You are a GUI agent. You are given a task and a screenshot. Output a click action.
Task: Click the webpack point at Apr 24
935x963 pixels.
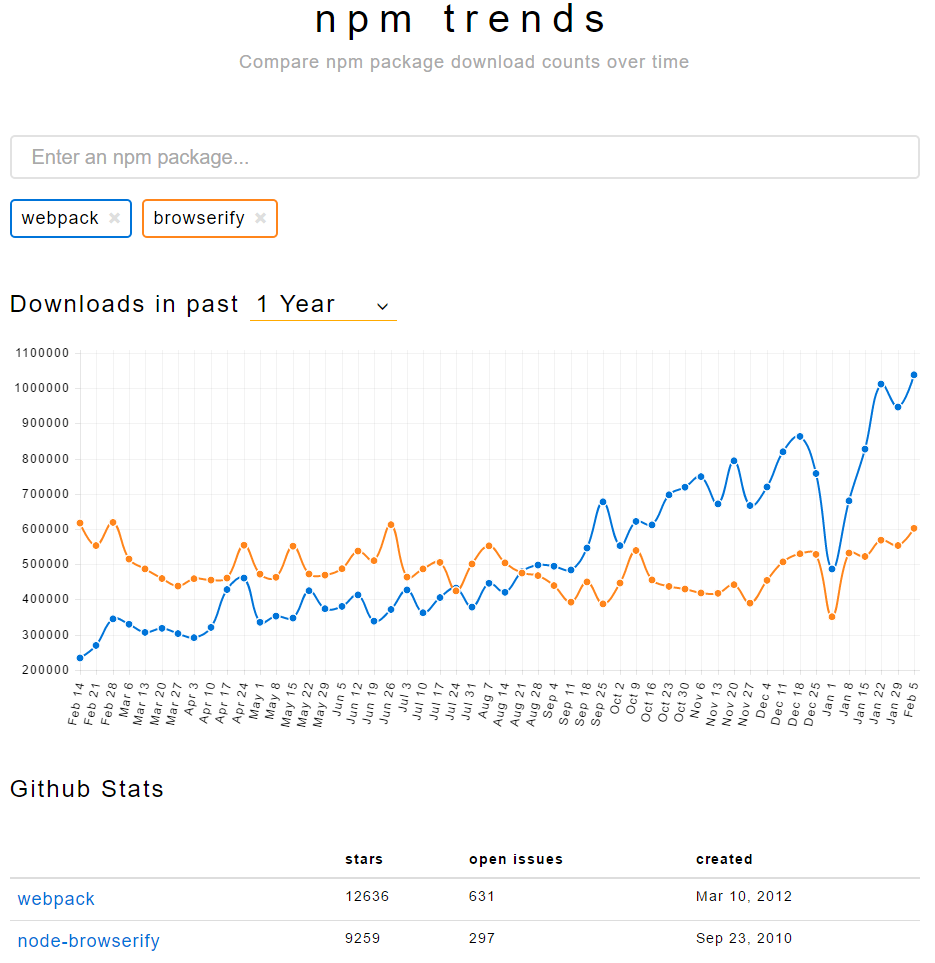pos(244,578)
